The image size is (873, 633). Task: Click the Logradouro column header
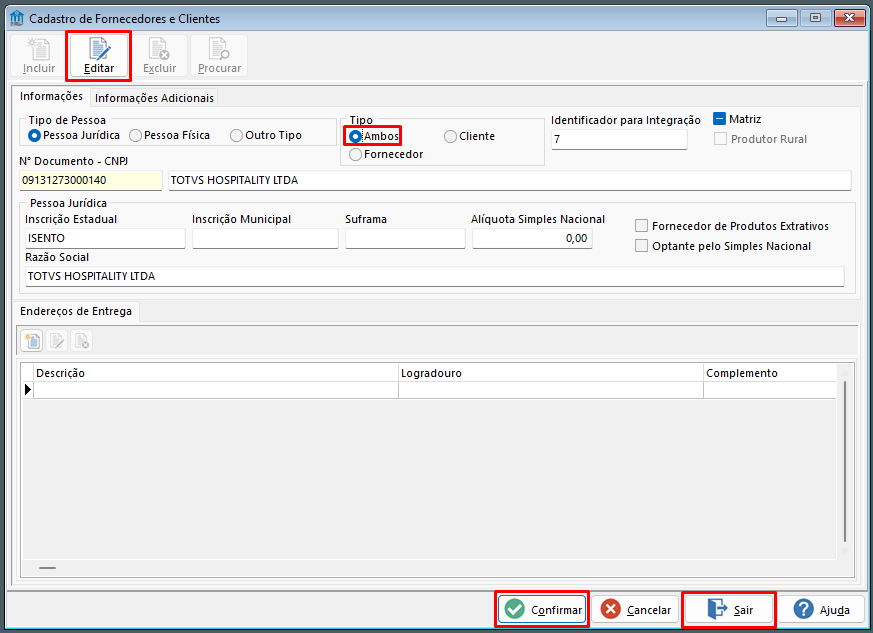(551, 373)
